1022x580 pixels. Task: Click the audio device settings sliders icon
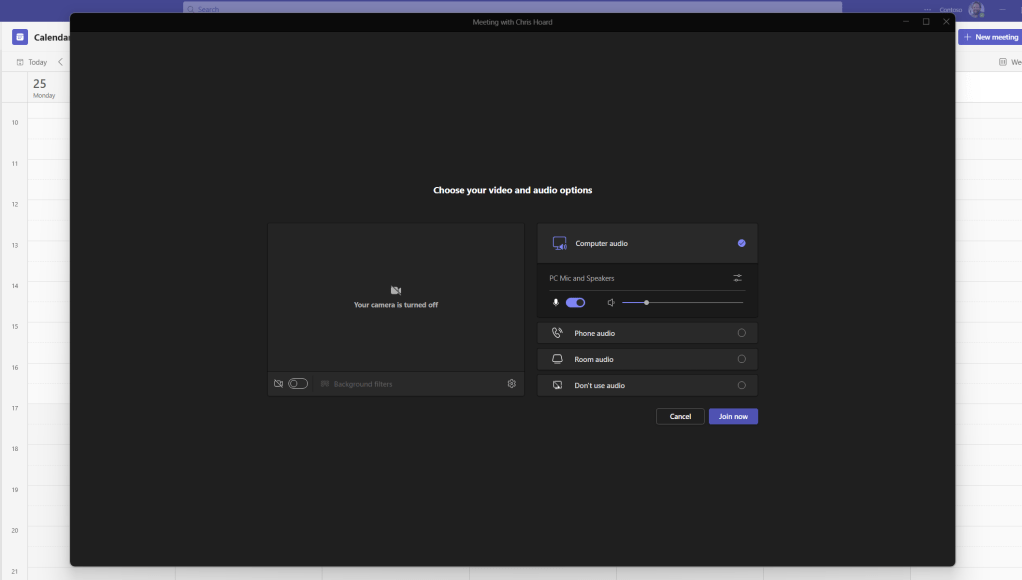click(737, 278)
